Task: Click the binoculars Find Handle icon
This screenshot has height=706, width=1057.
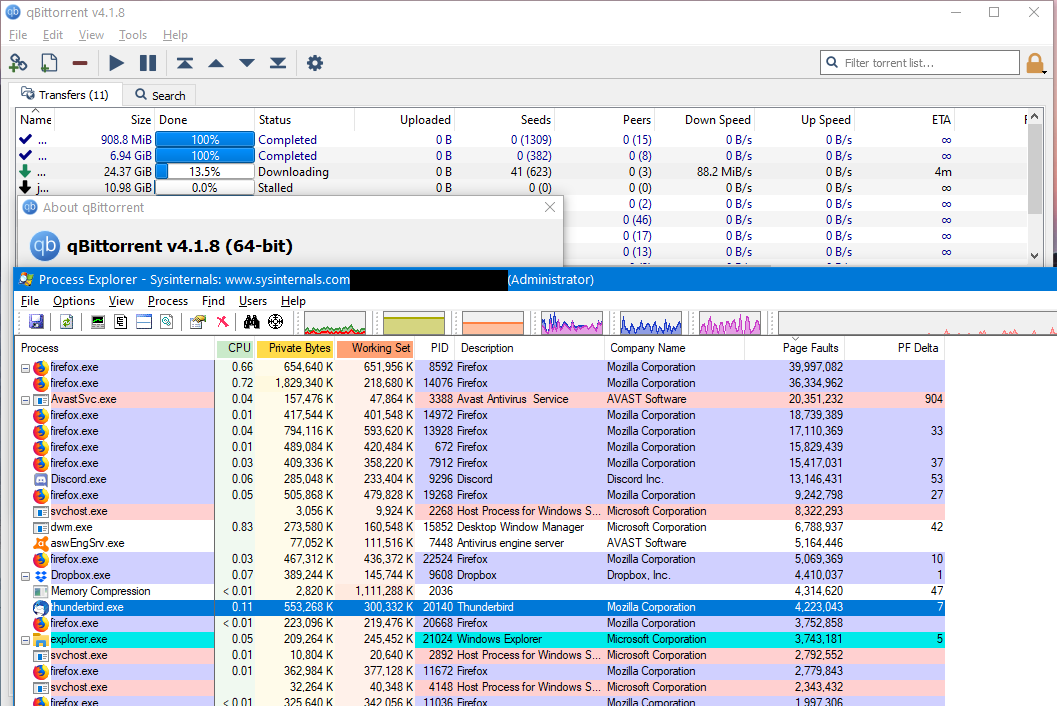Action: point(251,322)
